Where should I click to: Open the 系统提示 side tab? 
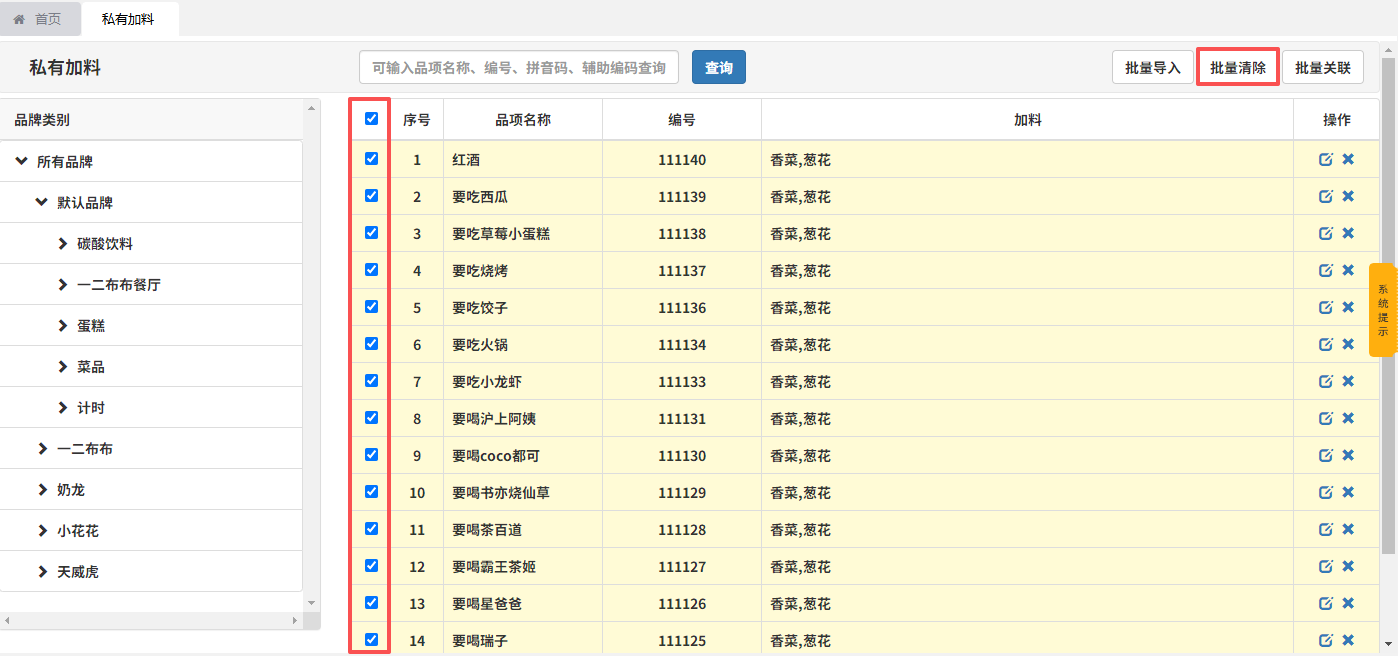point(1383,310)
